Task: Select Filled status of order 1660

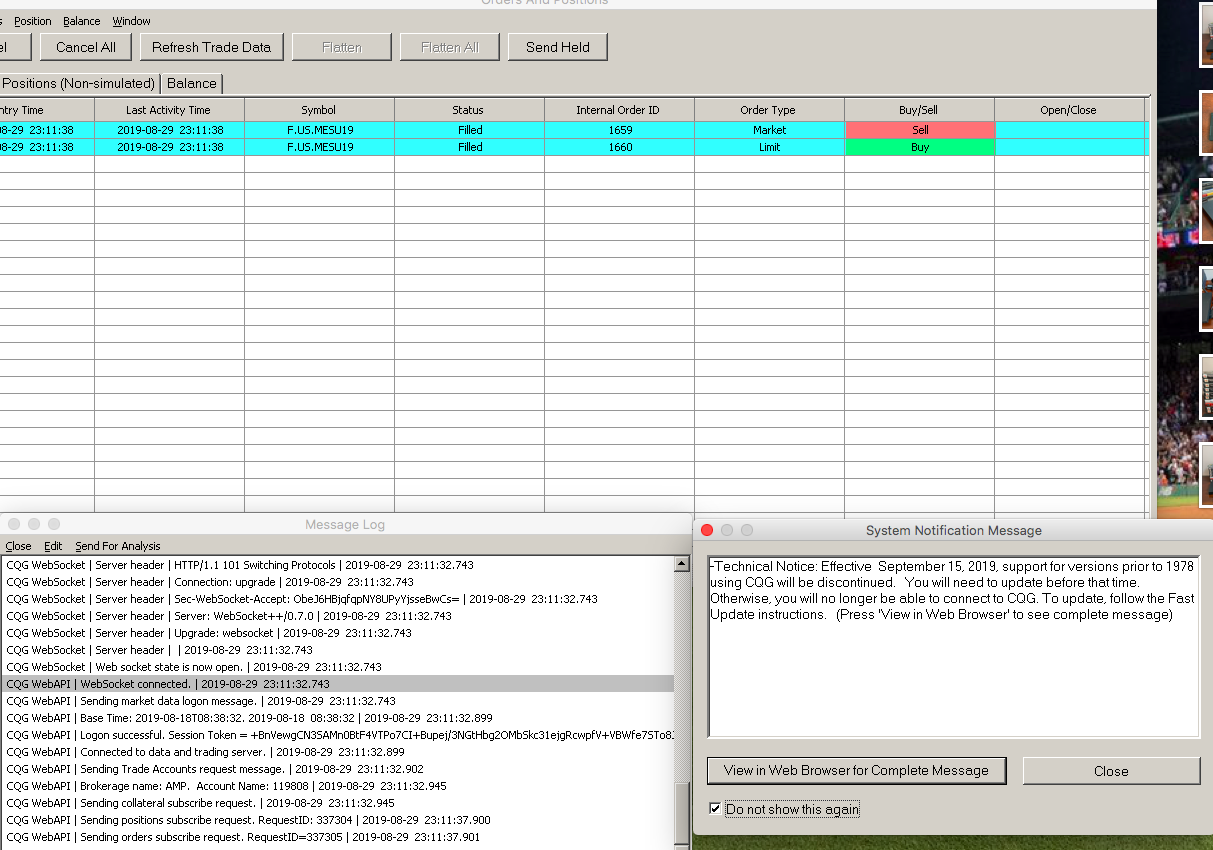Action: pos(470,147)
